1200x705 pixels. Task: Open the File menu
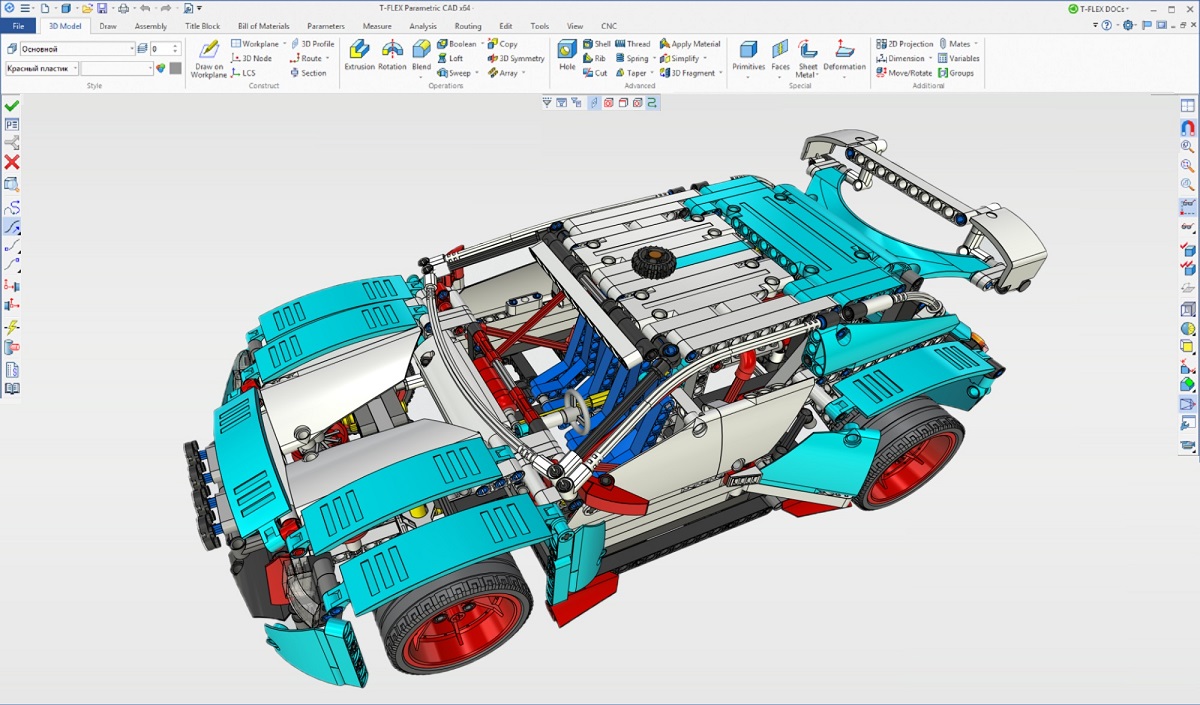pos(18,26)
